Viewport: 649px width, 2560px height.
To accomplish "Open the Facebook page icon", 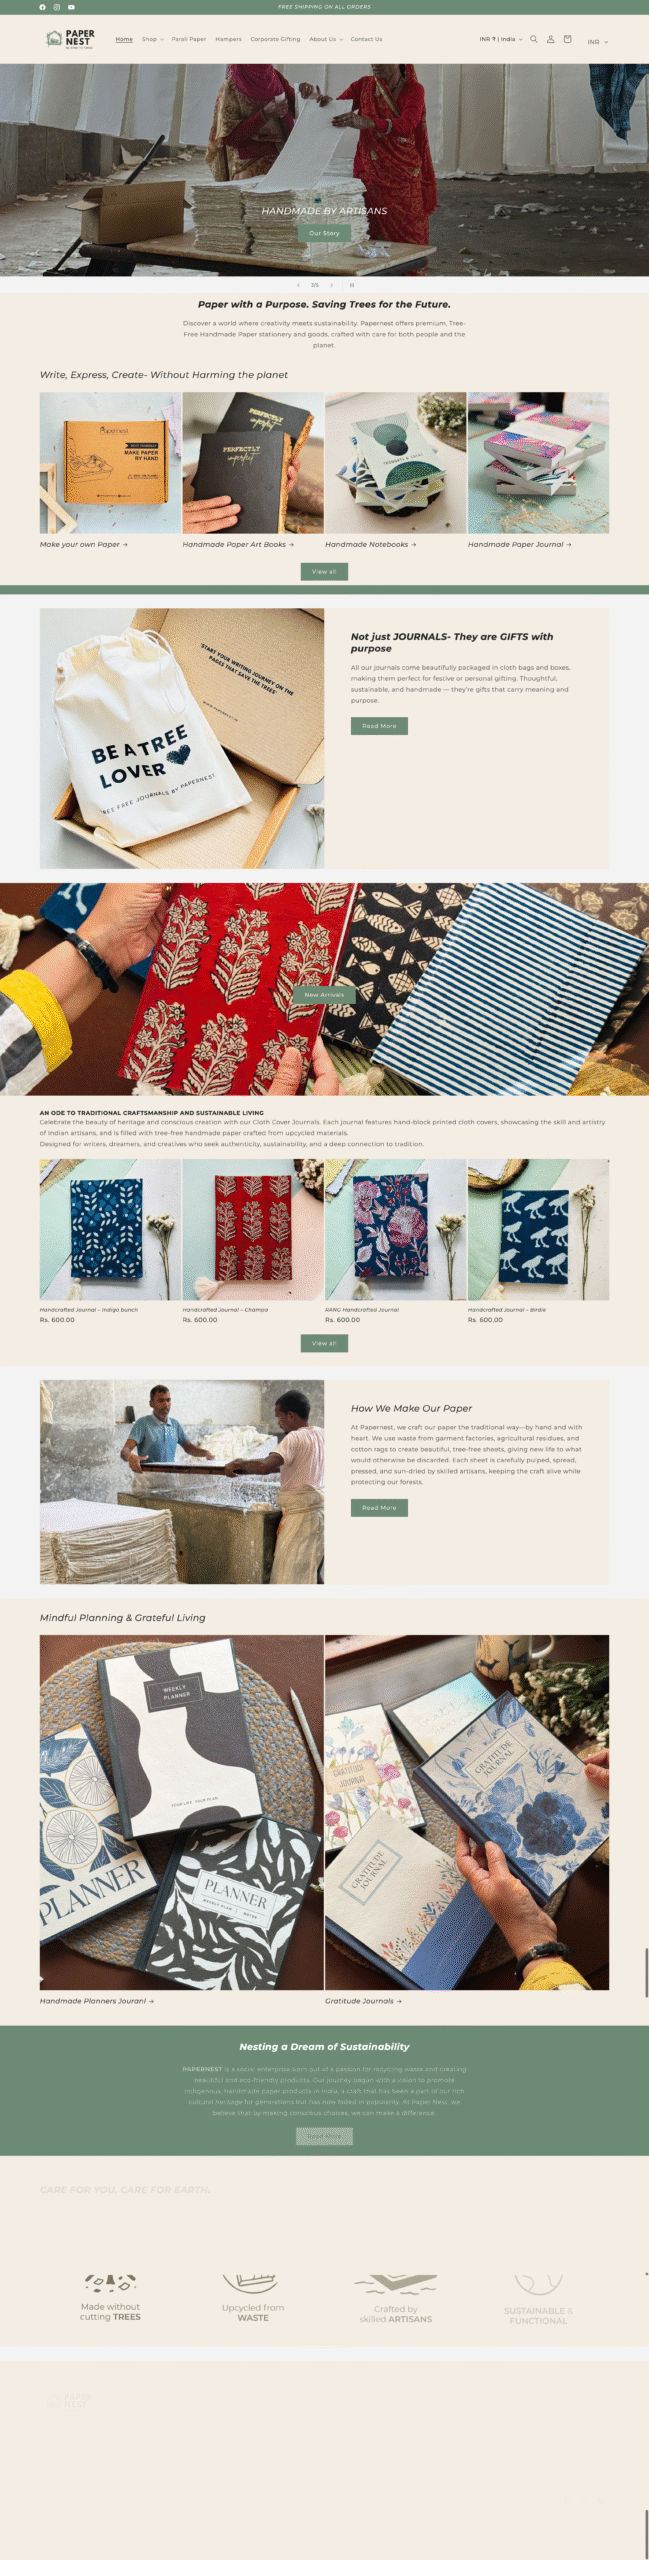I will (42, 7).
